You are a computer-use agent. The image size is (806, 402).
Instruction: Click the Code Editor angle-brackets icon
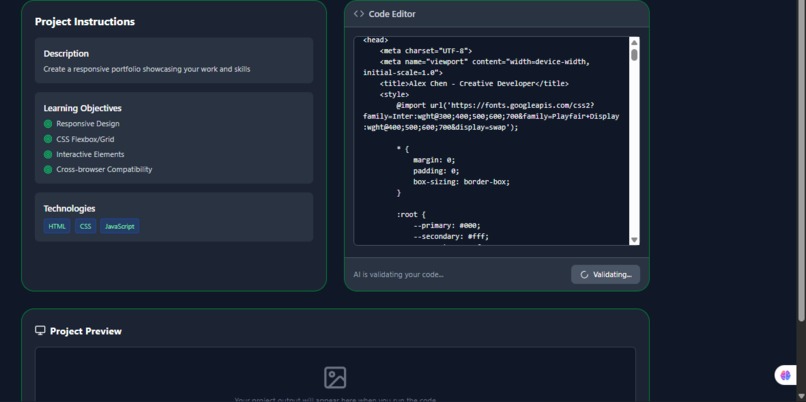[359, 14]
